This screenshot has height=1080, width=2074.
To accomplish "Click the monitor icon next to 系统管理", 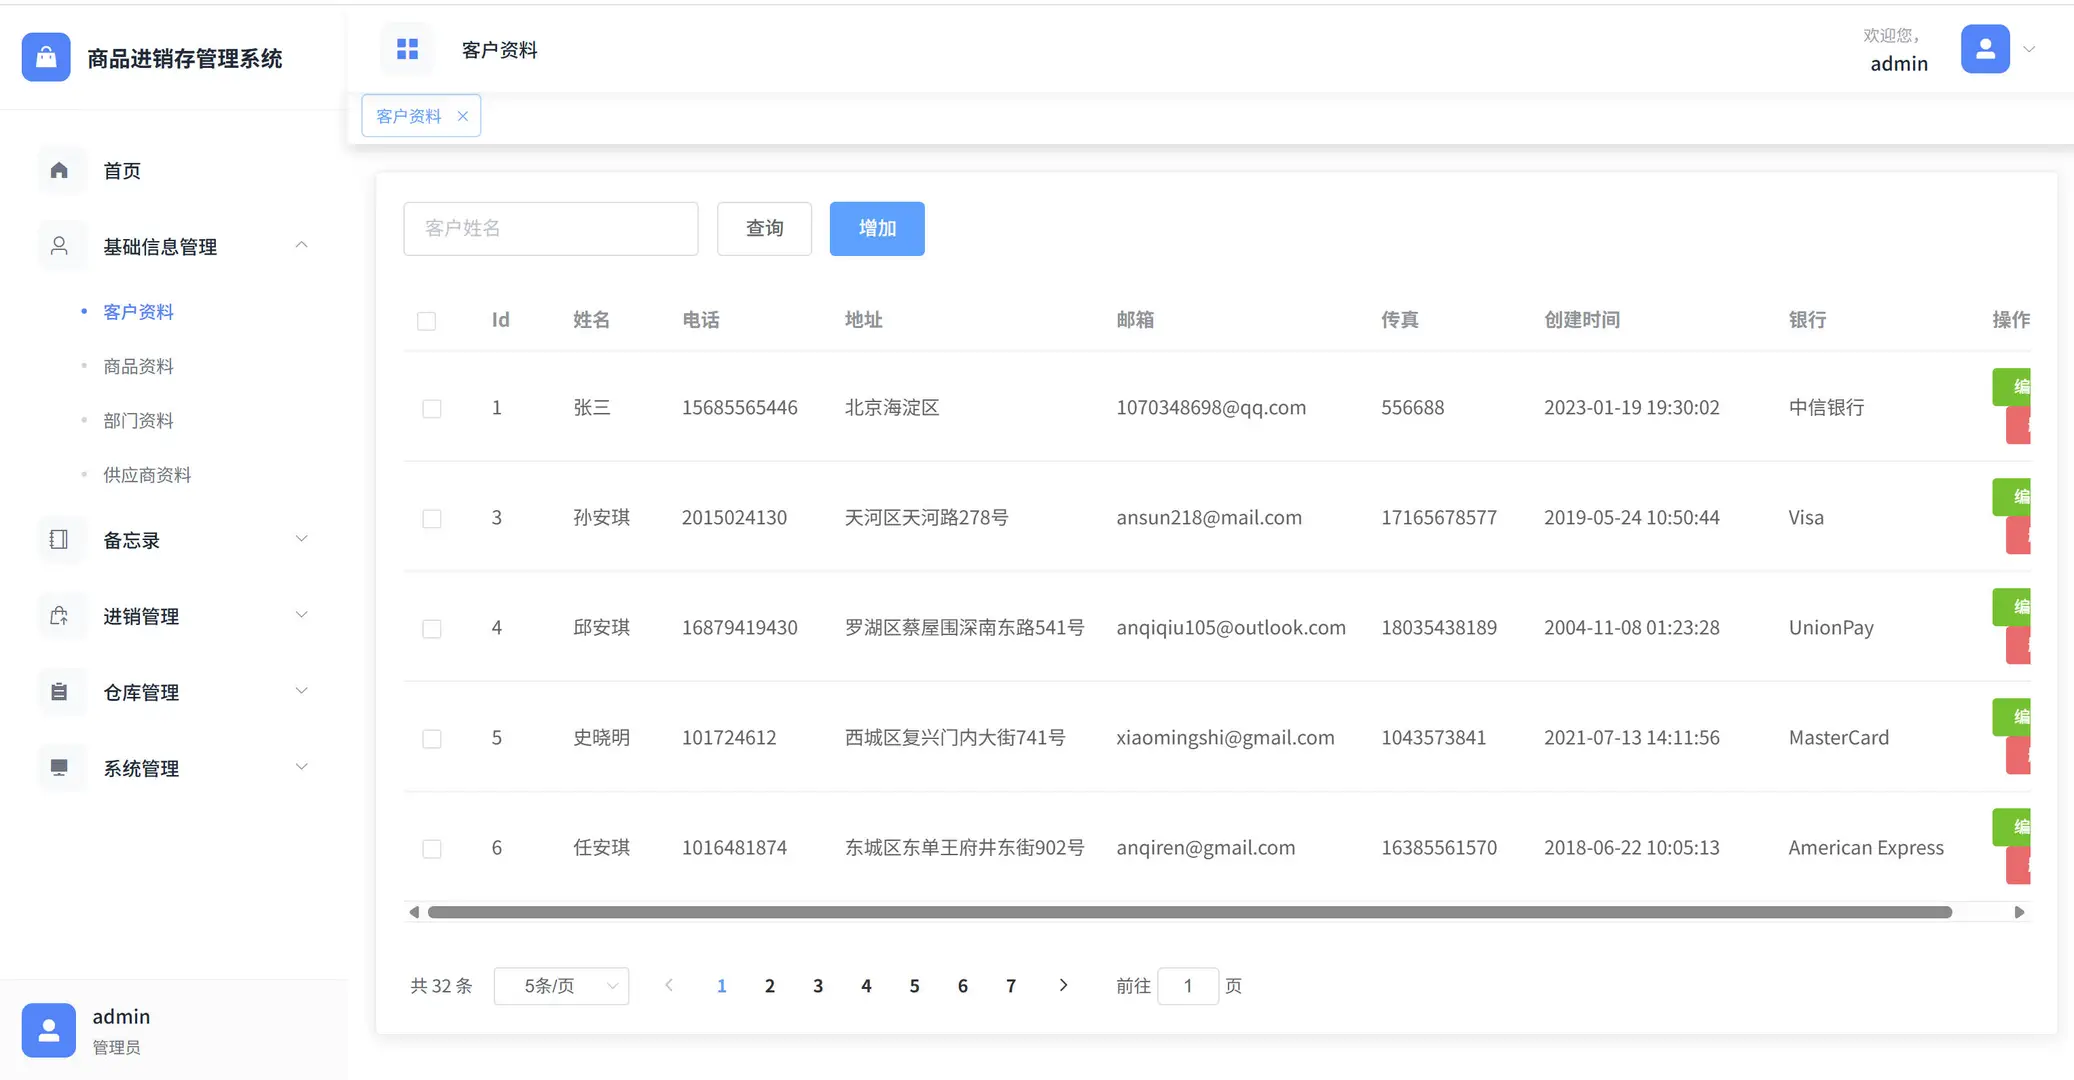I will click(60, 768).
